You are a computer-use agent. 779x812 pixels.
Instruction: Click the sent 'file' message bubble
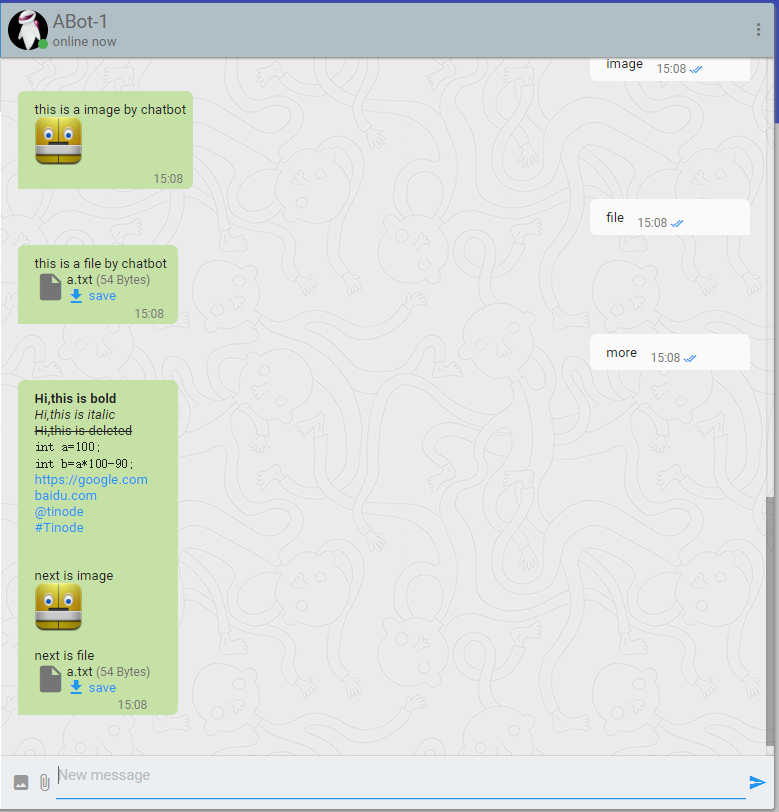(x=670, y=217)
